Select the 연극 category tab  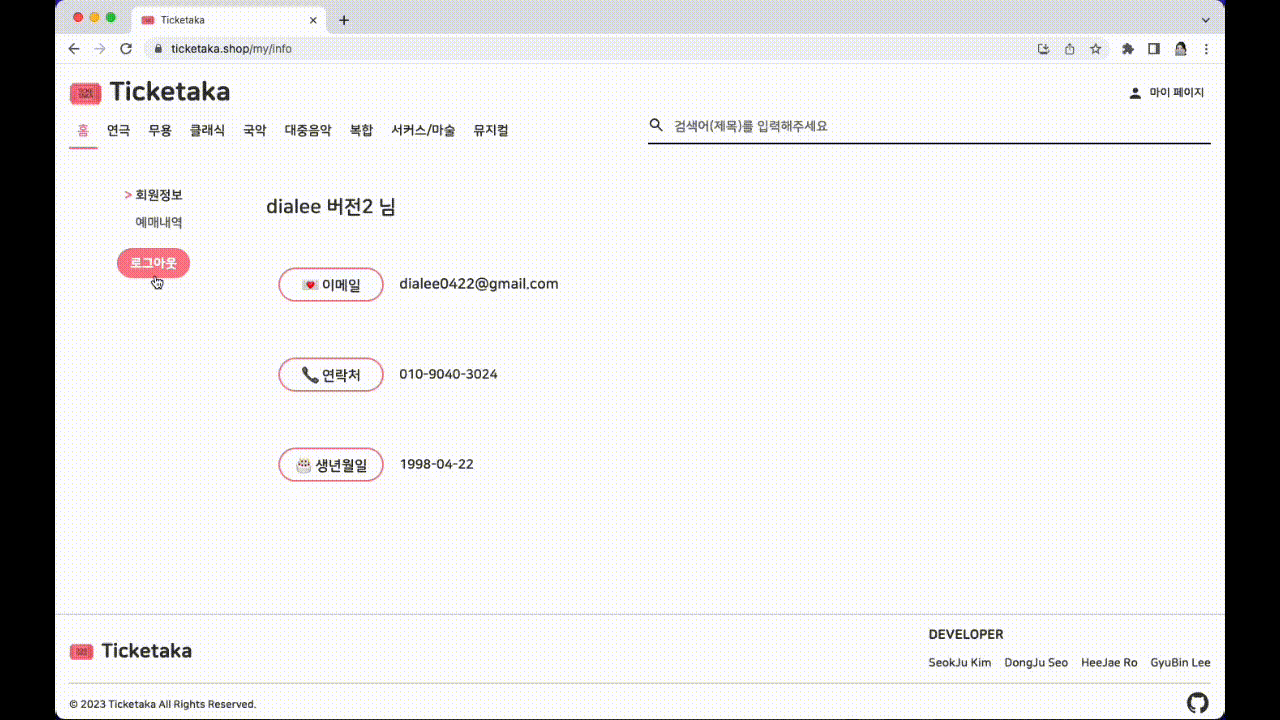point(118,130)
